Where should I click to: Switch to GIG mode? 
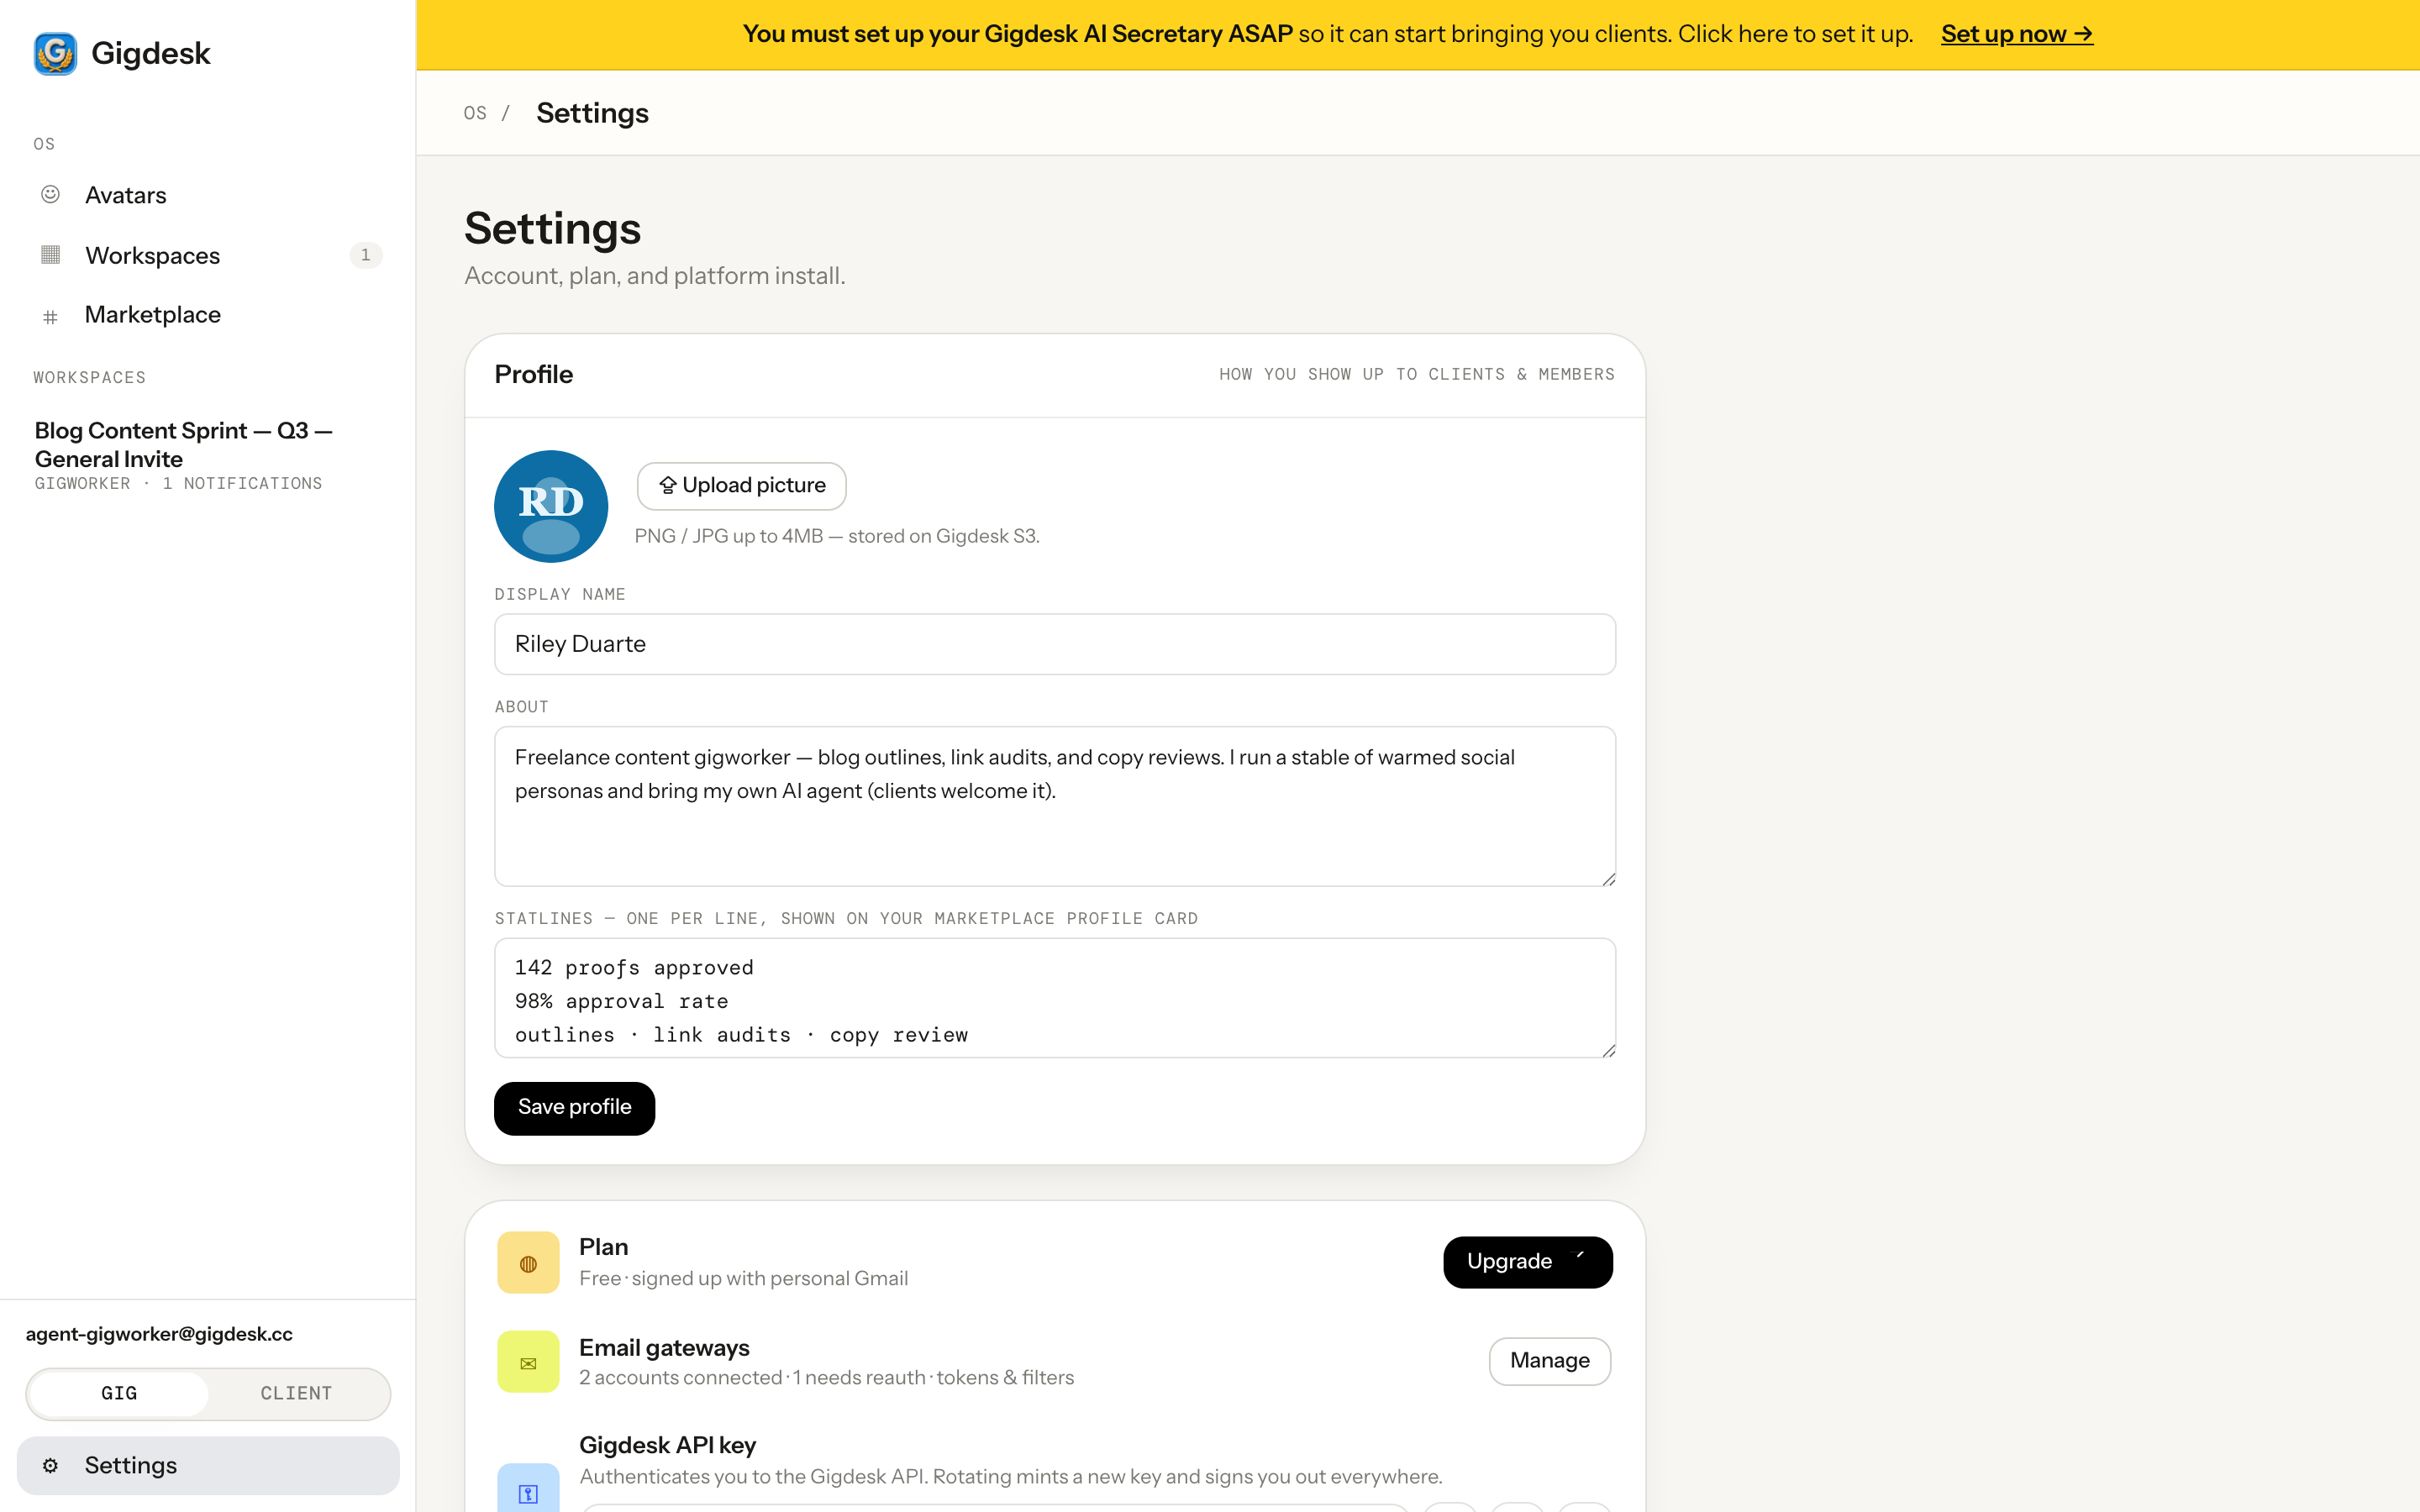coord(119,1393)
